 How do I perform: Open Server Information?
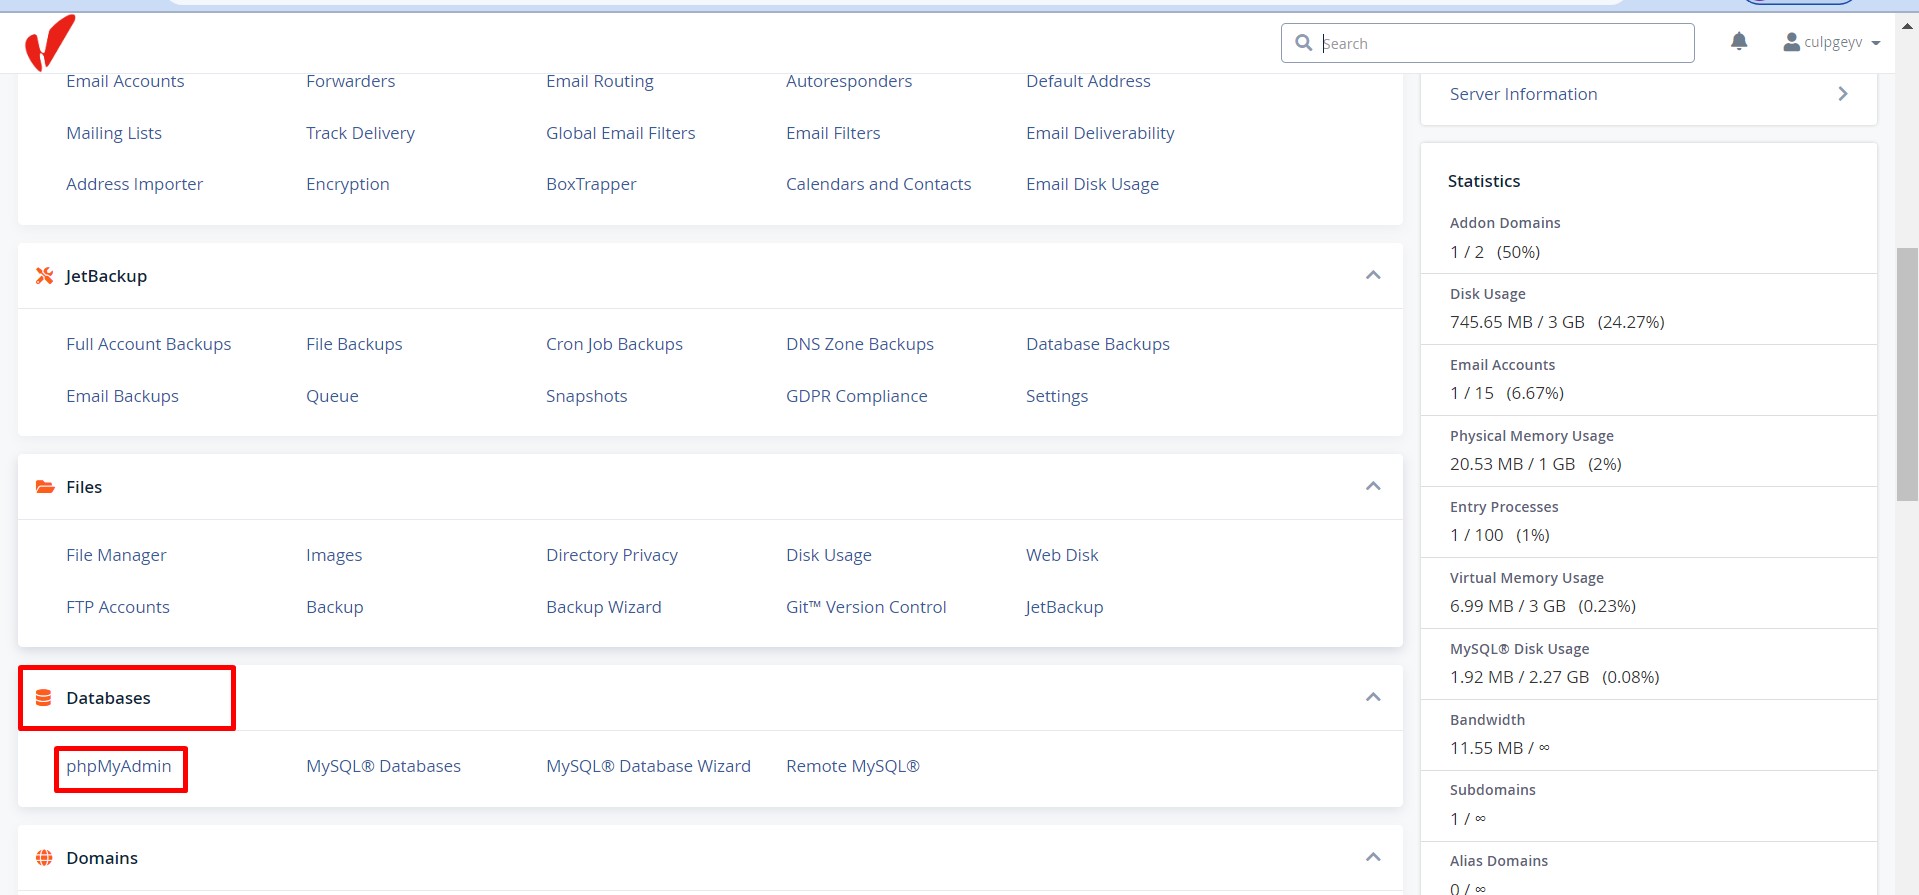coord(1647,94)
